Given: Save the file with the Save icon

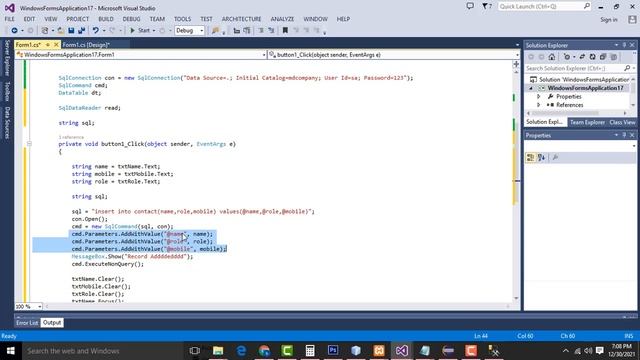Looking at the screenshot, I should (x=71, y=31).
